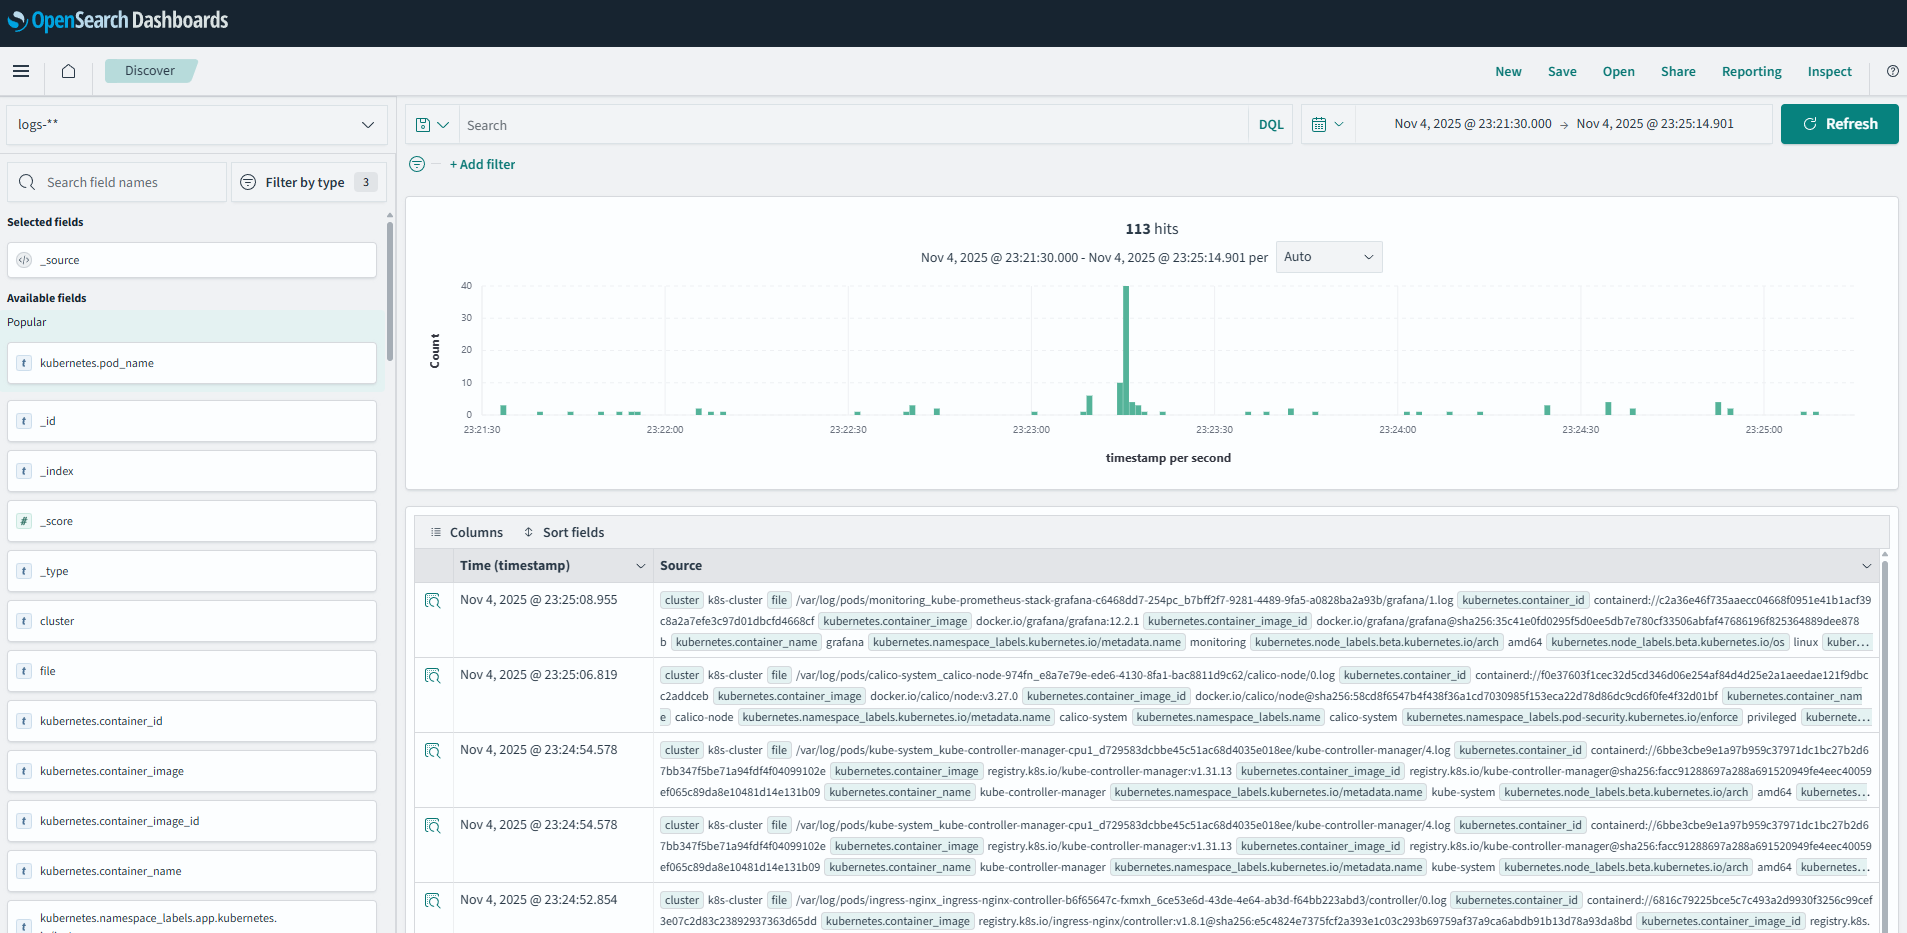
Task: Open Inspect in top menu
Action: [1829, 72]
